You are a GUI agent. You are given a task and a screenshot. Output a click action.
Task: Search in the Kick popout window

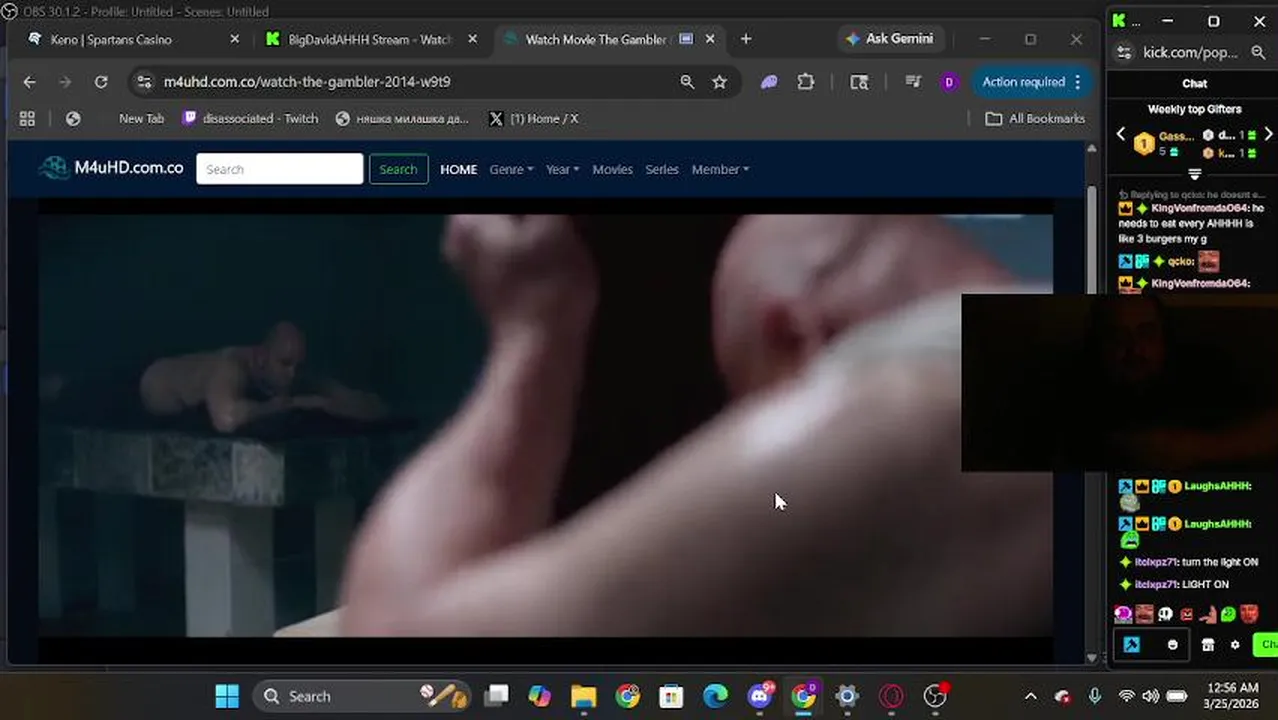tap(1258, 52)
